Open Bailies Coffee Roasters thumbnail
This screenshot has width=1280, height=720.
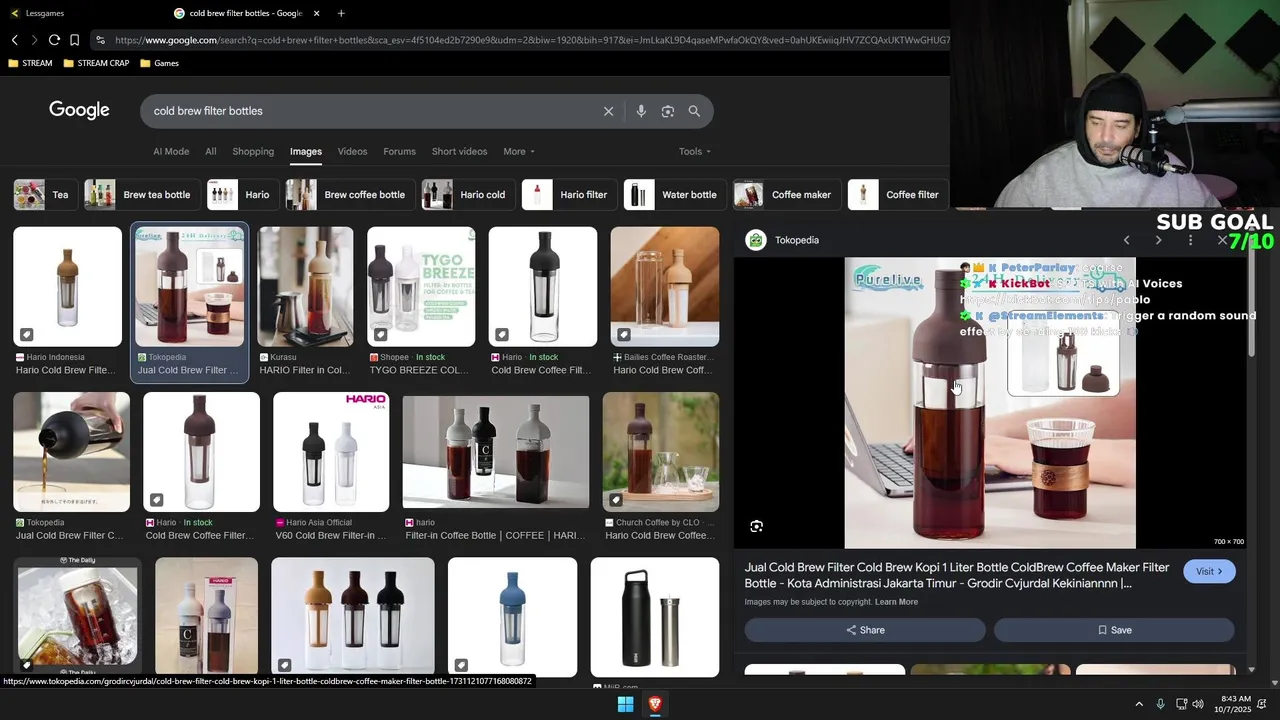[x=665, y=287]
